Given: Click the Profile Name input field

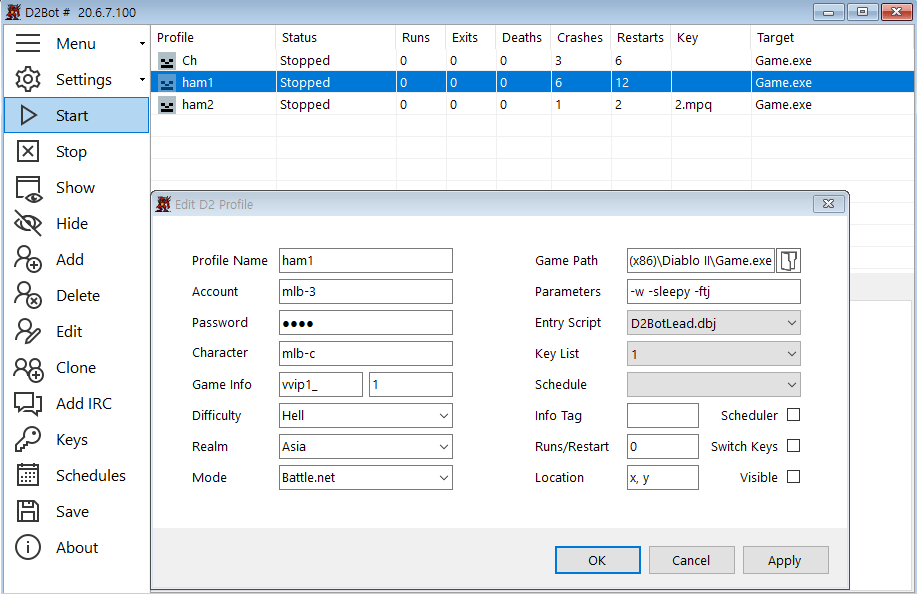Looking at the screenshot, I should point(365,260).
